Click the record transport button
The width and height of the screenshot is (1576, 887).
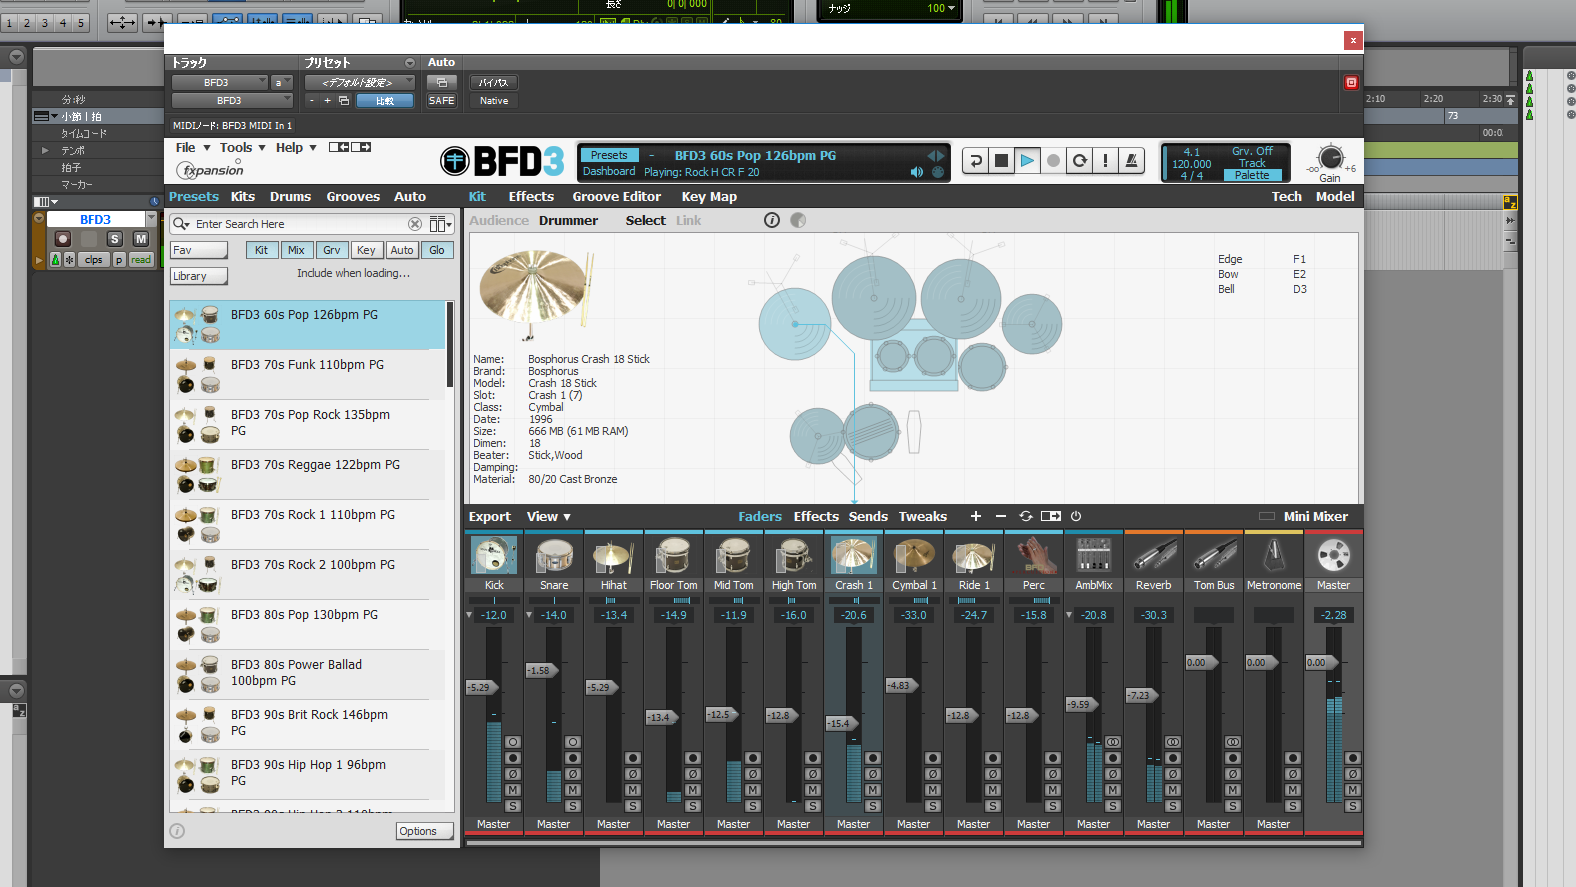click(x=1053, y=160)
